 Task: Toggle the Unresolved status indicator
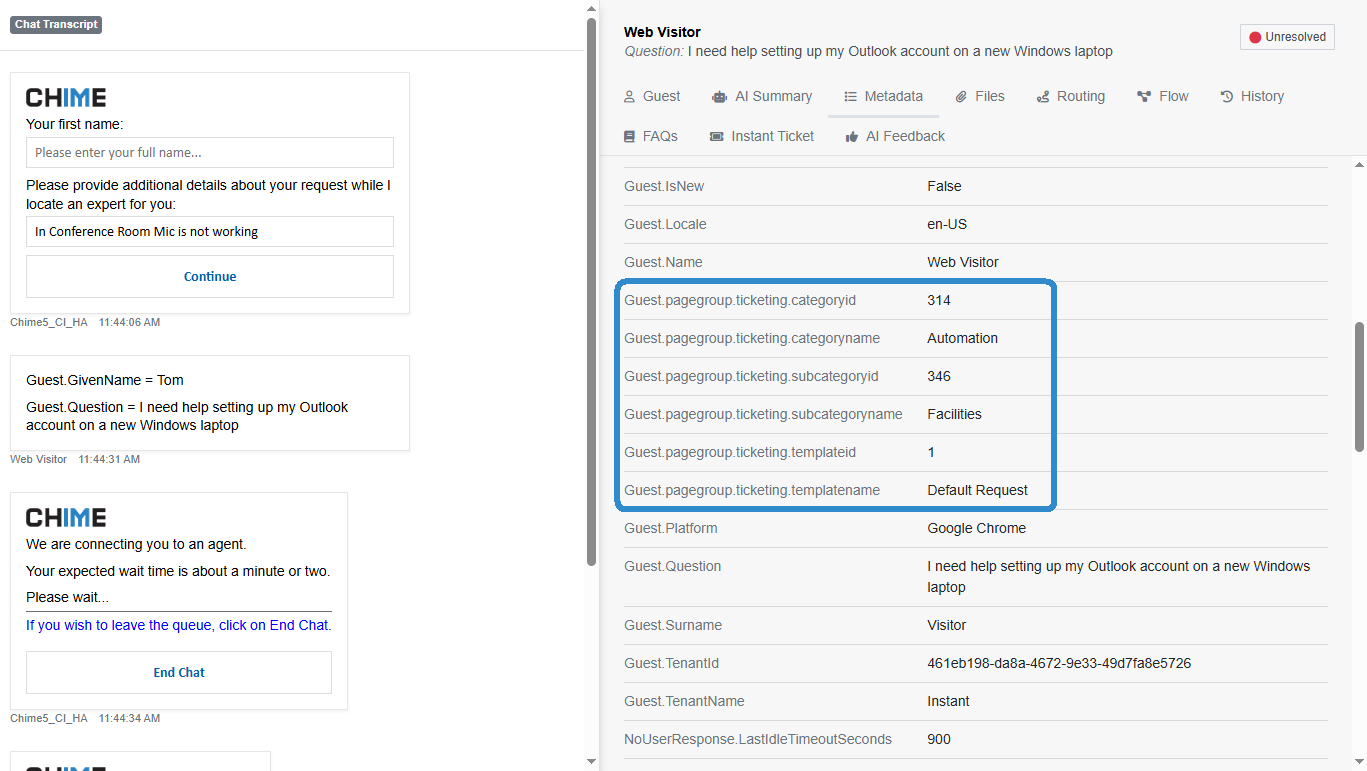tap(1287, 36)
